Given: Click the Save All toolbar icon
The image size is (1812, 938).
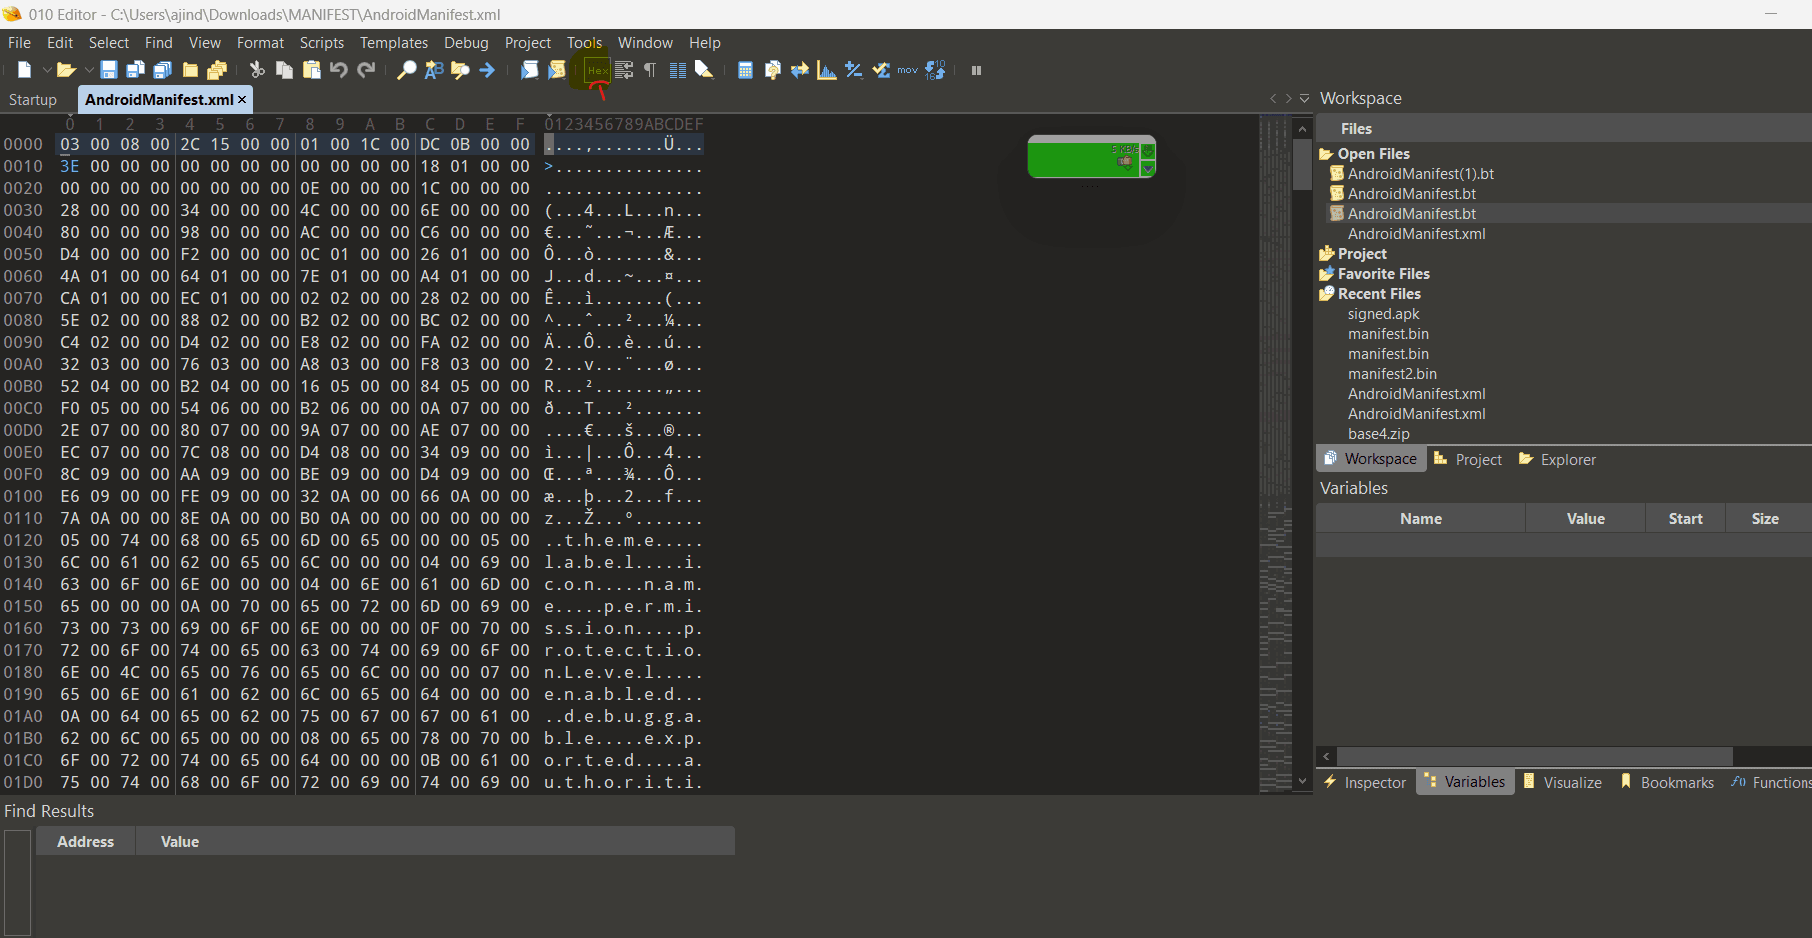Looking at the screenshot, I should 163,70.
